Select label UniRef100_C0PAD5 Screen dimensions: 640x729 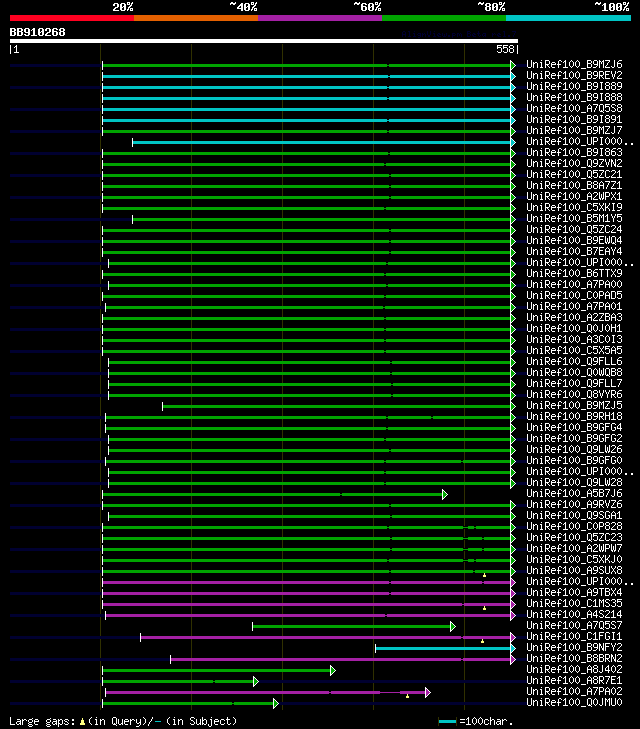coord(574,296)
